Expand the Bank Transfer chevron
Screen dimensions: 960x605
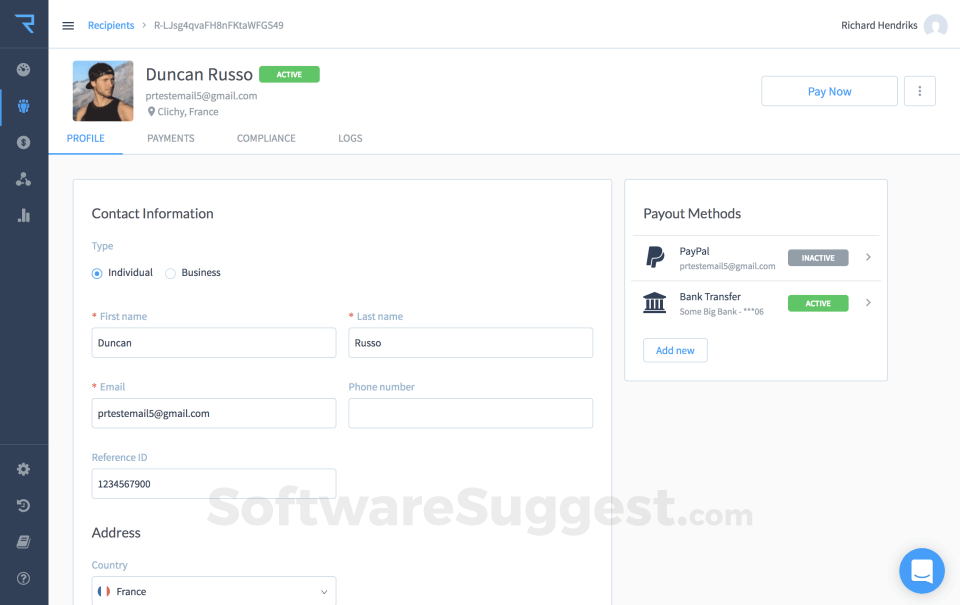(x=868, y=302)
